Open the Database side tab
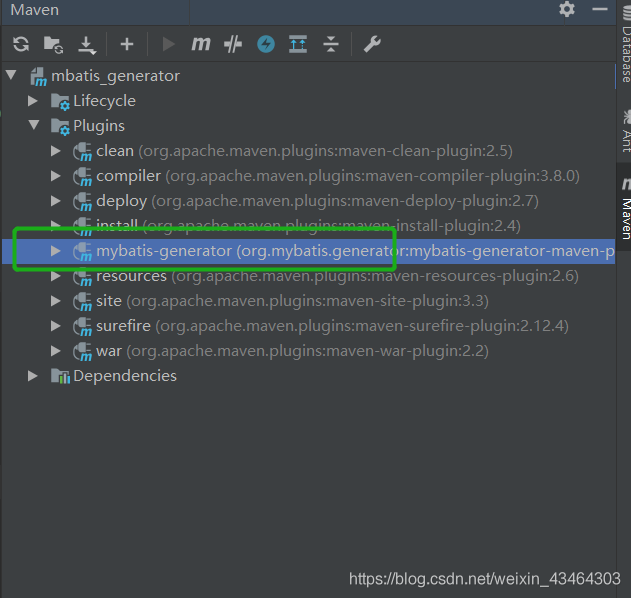Image resolution: width=631 pixels, height=598 pixels. point(625,42)
